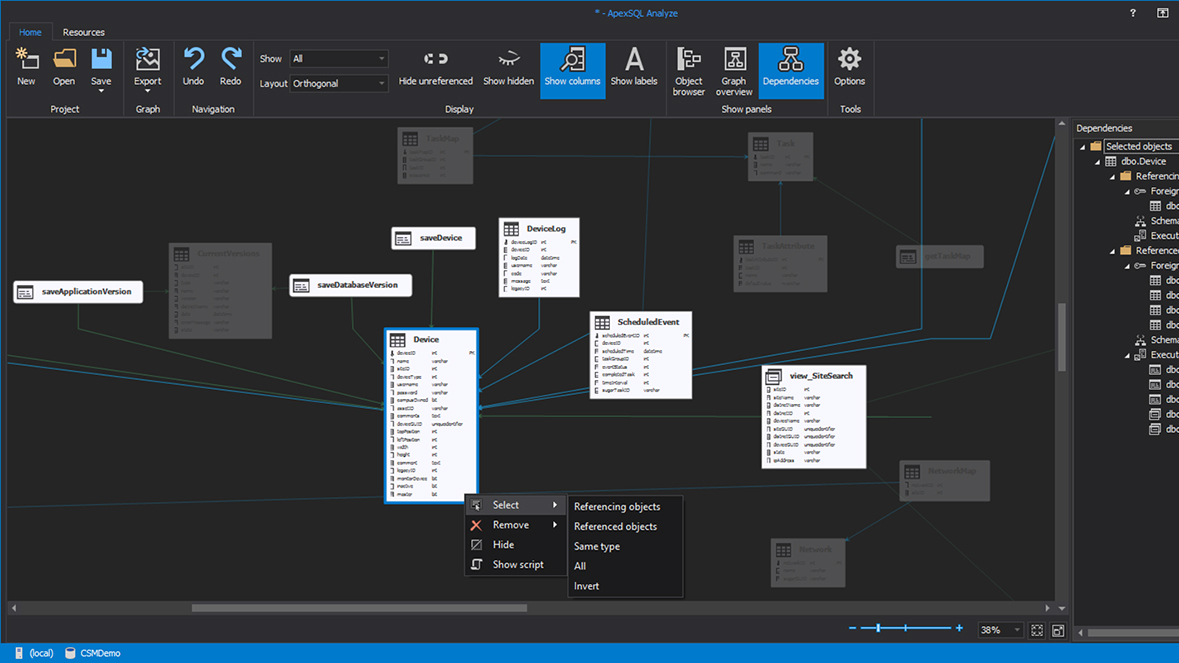The width and height of the screenshot is (1179, 663).
Task: Adjust the zoom slider handle
Action: (x=877, y=628)
